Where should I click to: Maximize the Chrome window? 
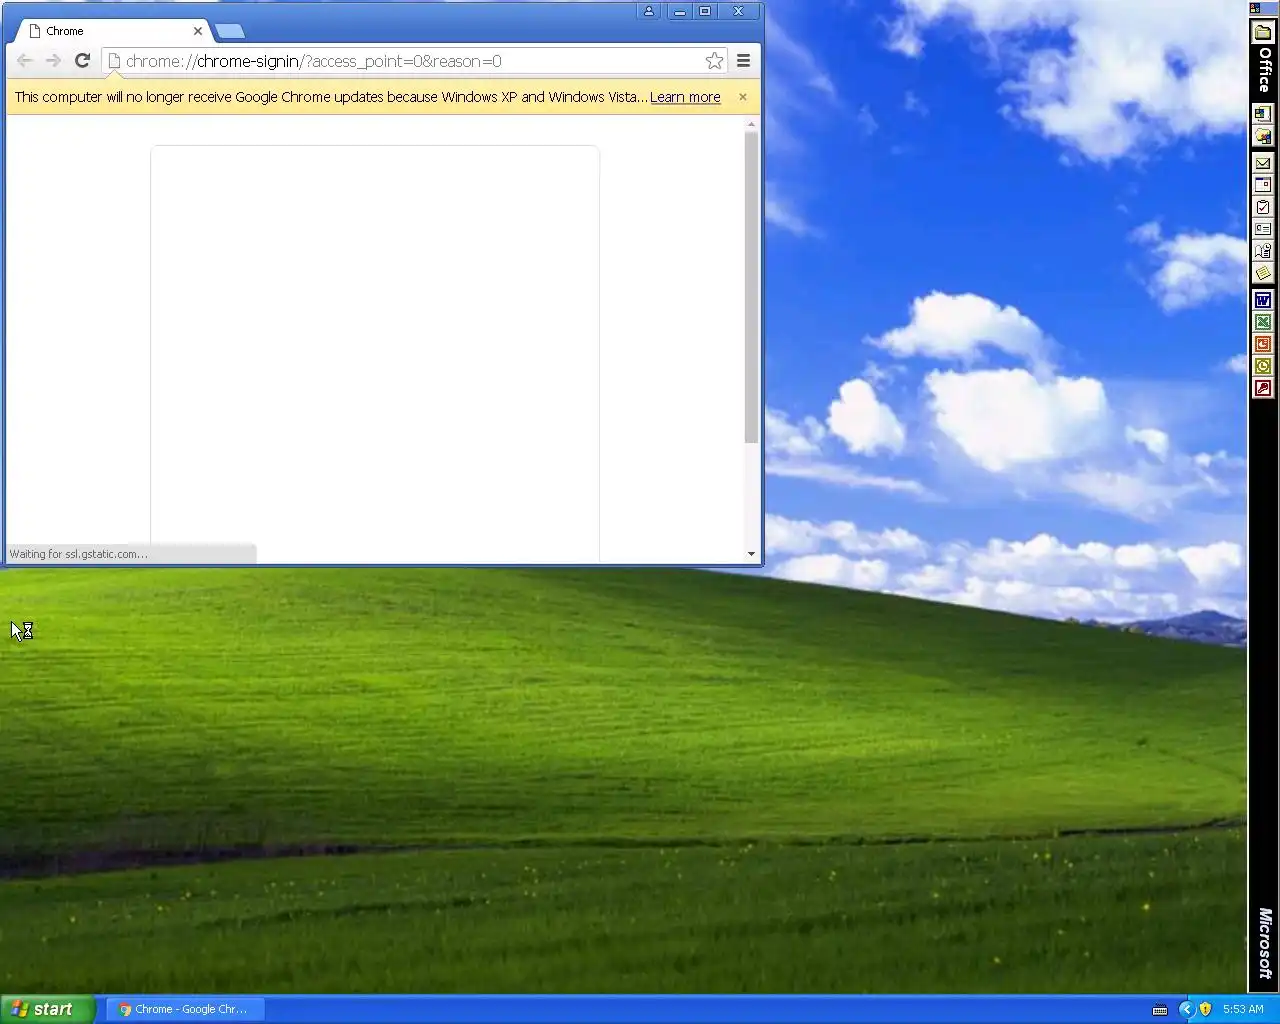click(x=705, y=11)
